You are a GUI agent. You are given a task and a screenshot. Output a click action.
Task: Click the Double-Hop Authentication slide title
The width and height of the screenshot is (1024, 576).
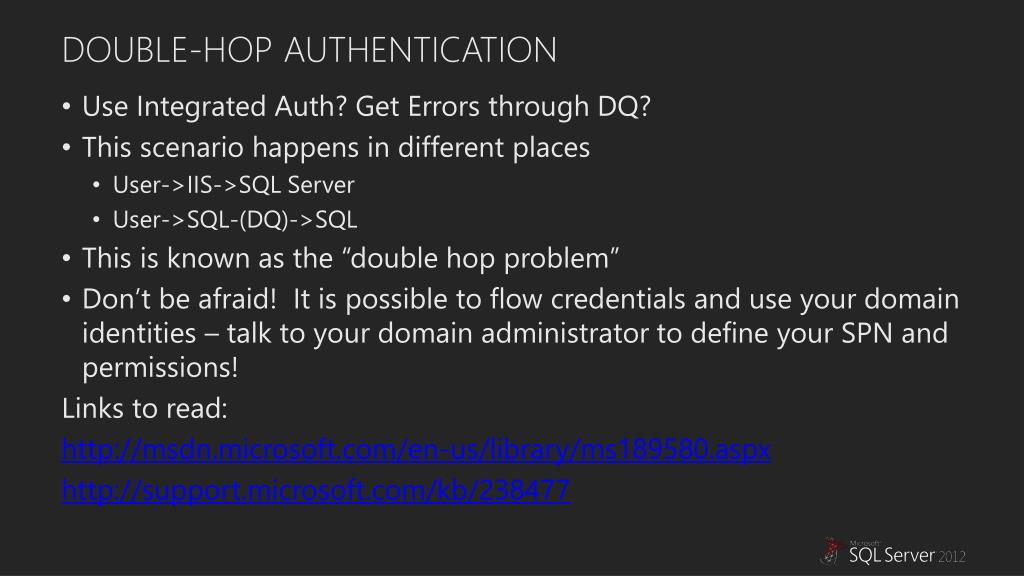pos(310,50)
